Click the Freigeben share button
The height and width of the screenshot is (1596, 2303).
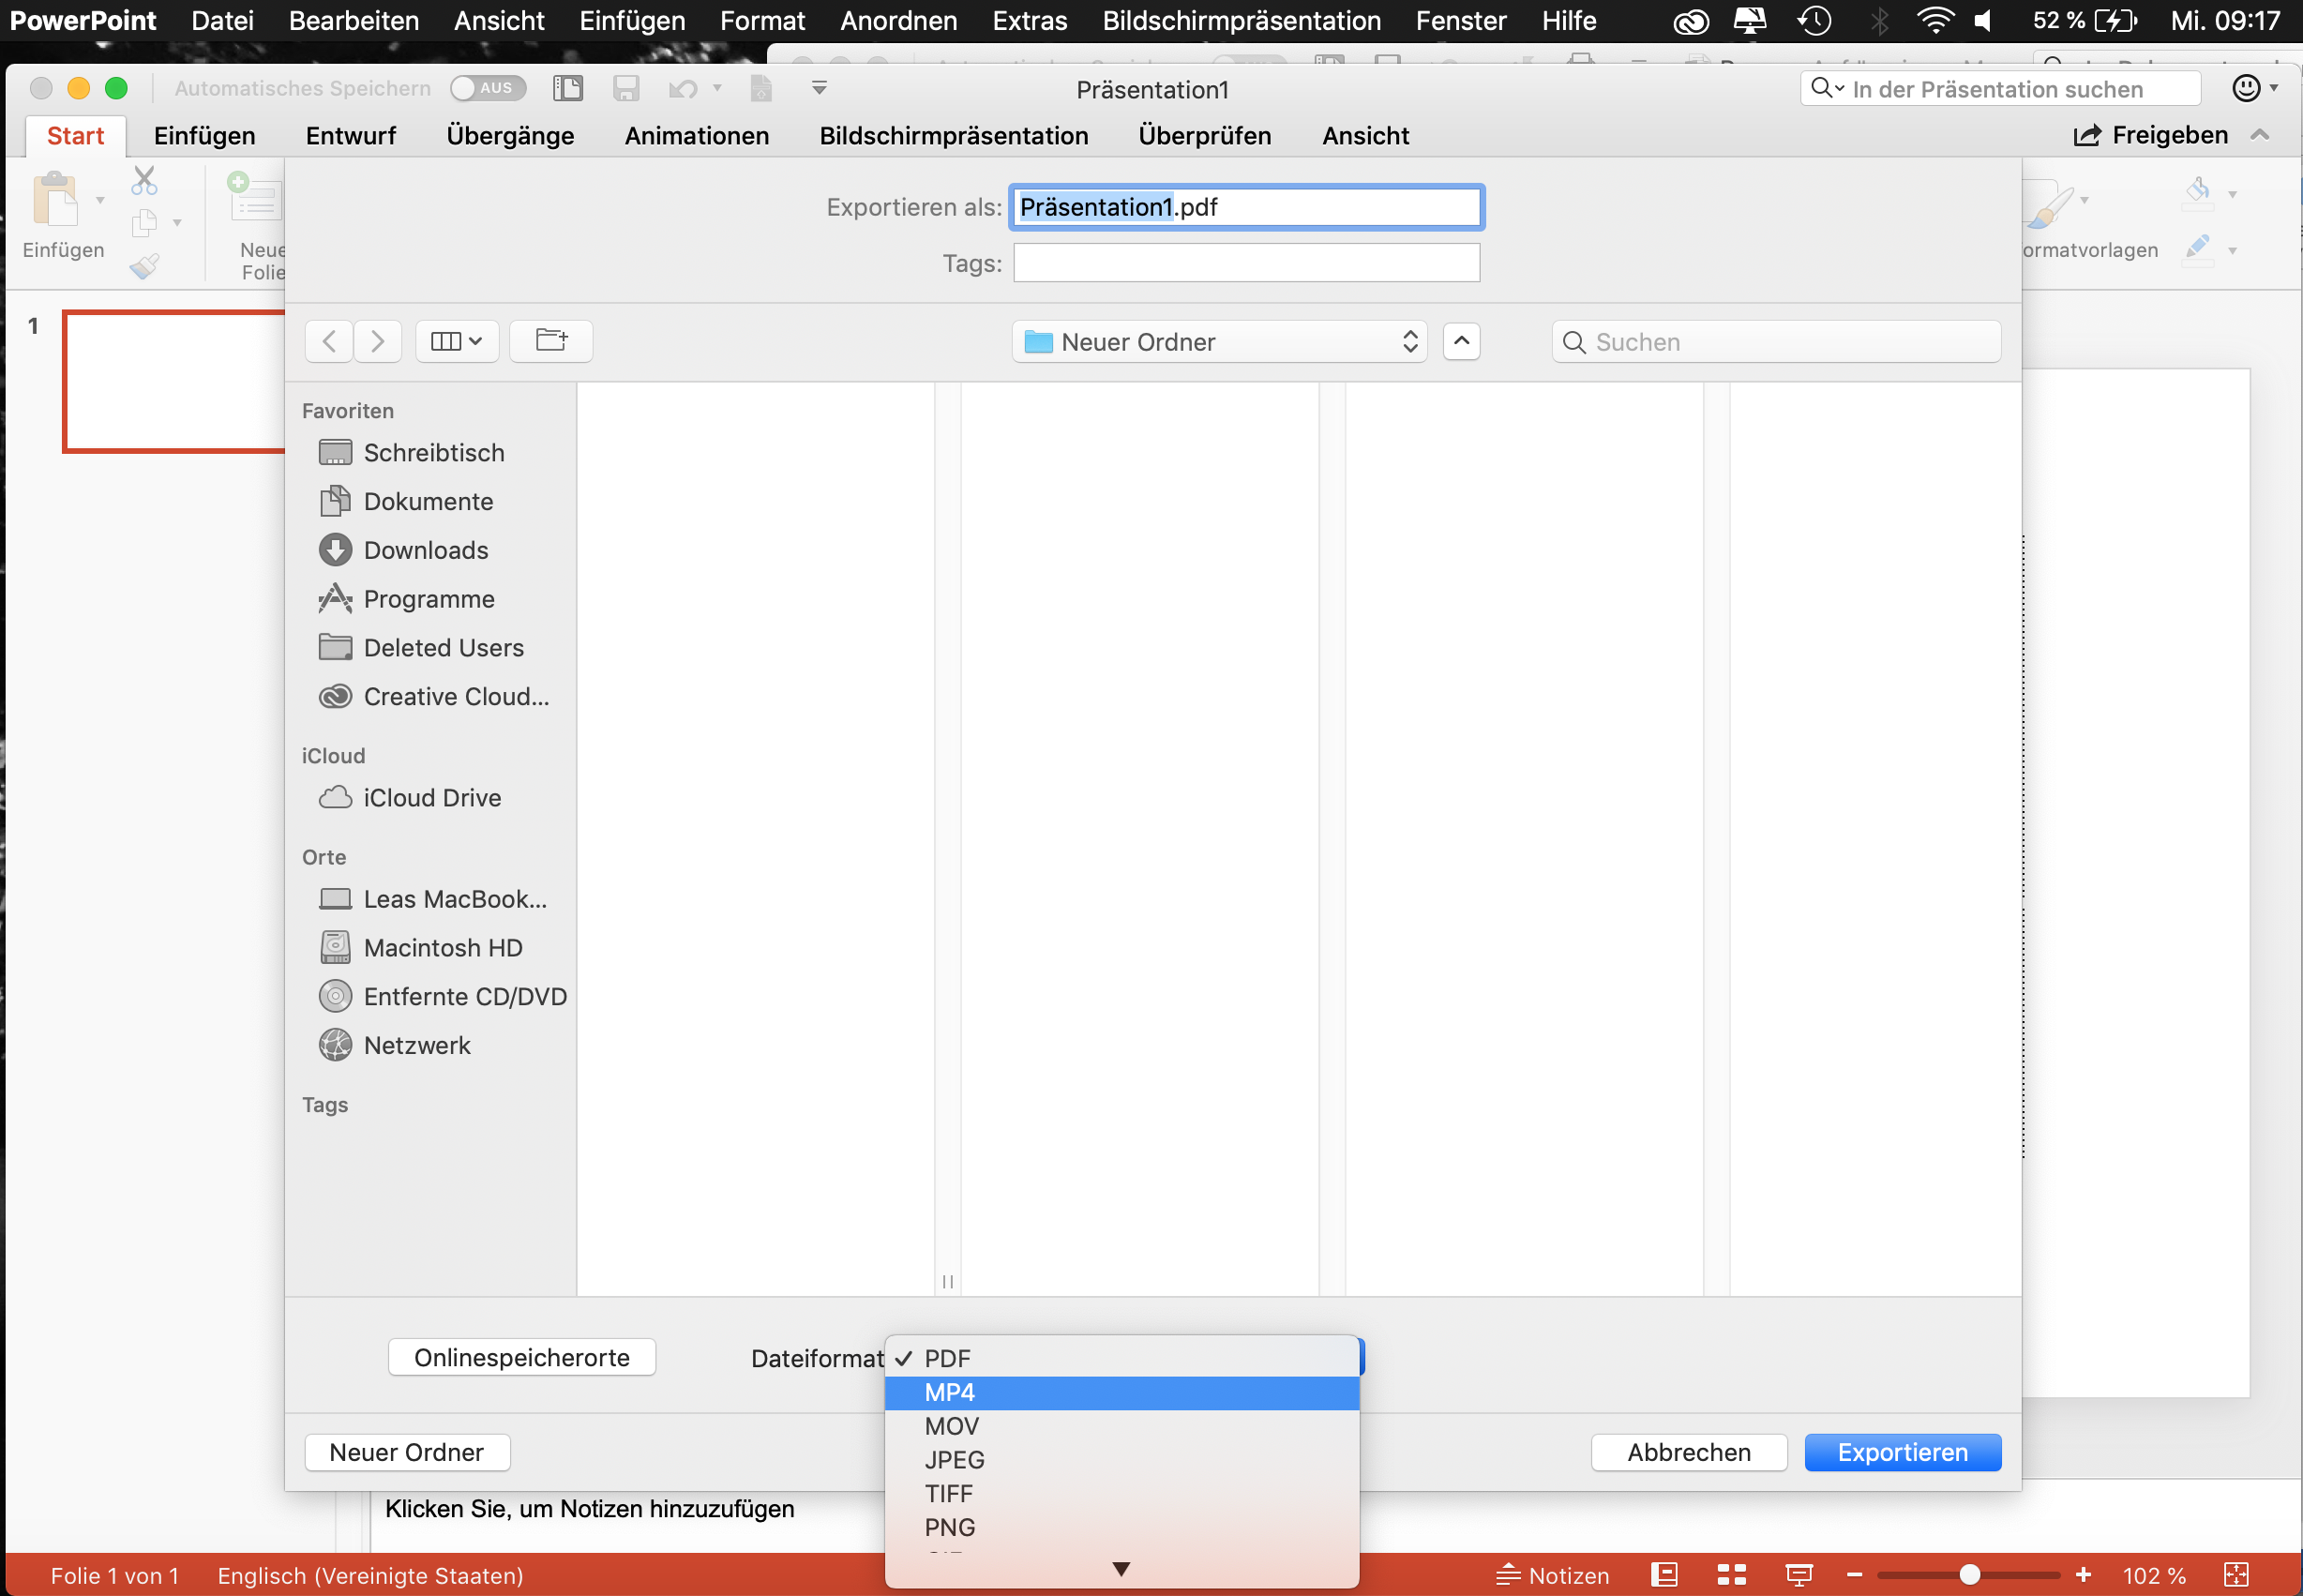click(2151, 135)
